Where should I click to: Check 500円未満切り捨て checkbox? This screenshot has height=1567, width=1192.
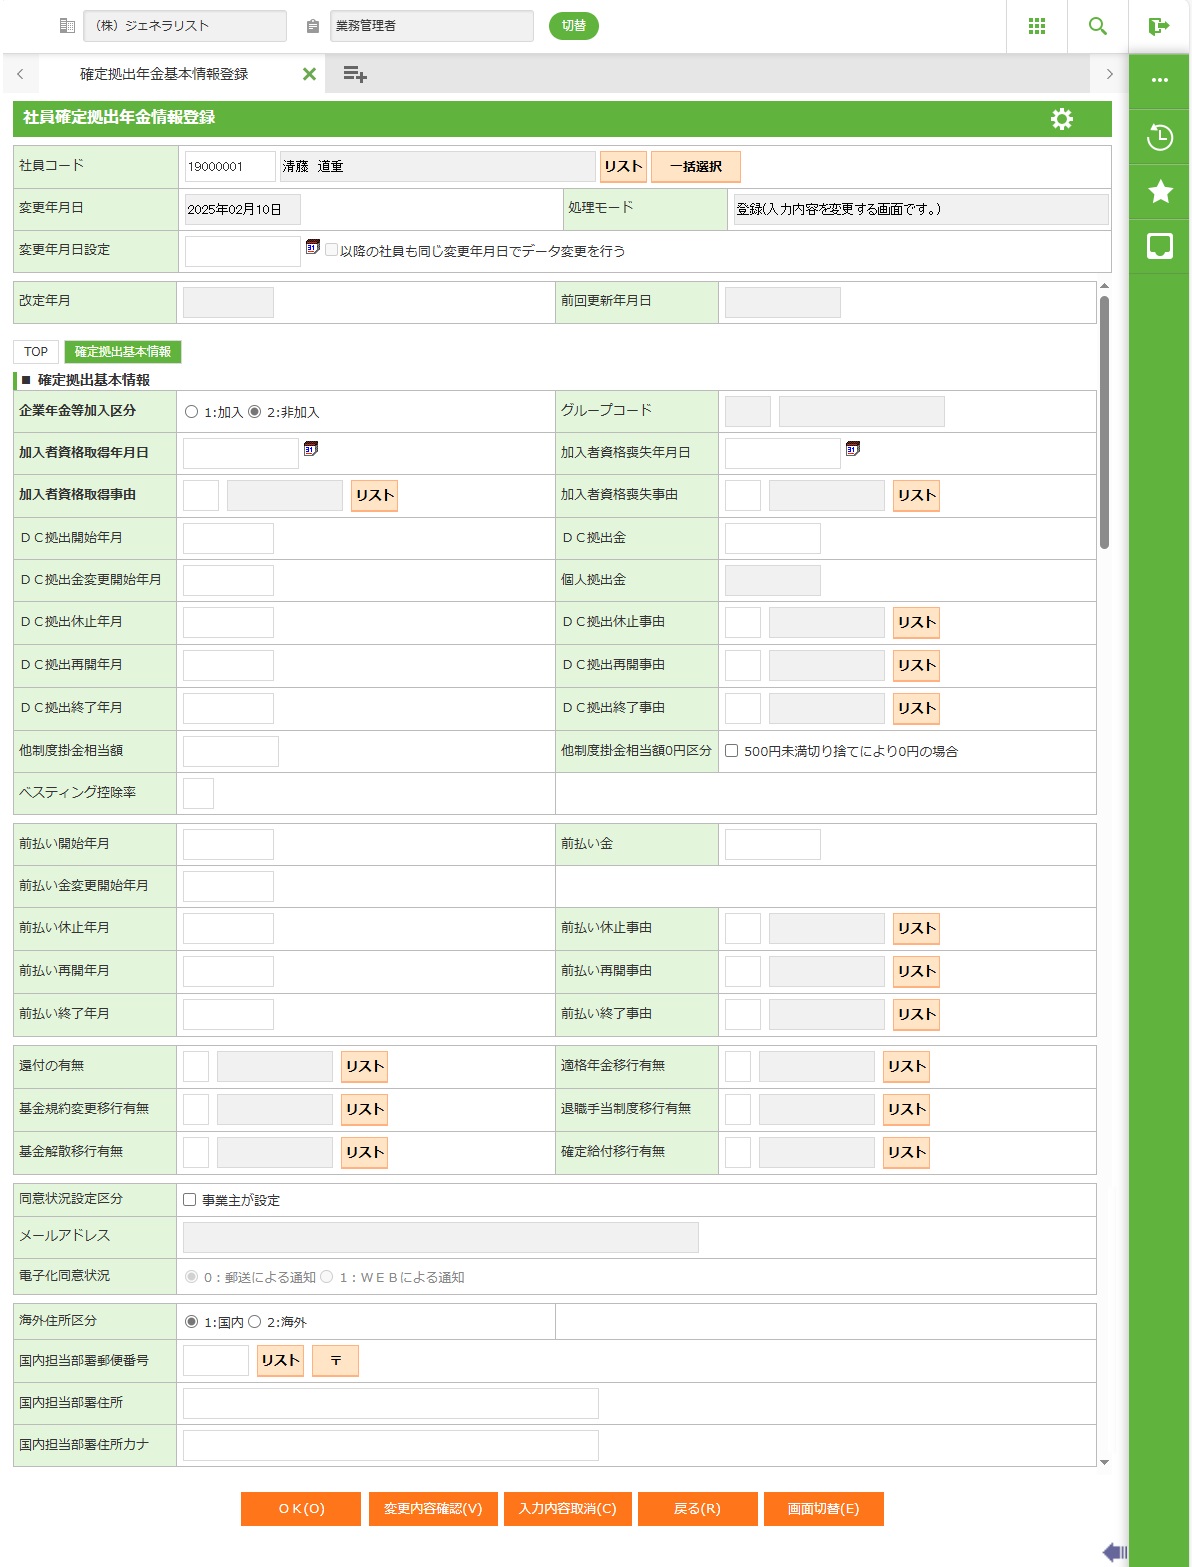(732, 751)
